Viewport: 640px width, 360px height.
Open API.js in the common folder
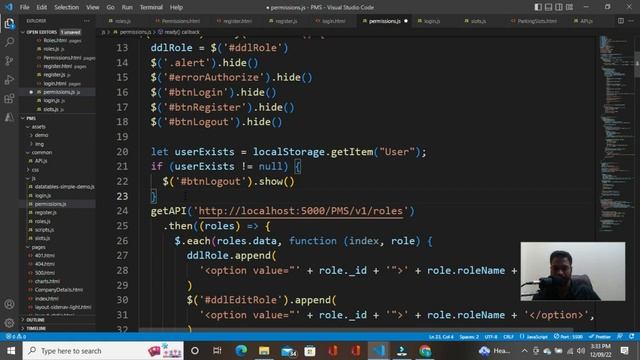pyautogui.click(x=40, y=161)
